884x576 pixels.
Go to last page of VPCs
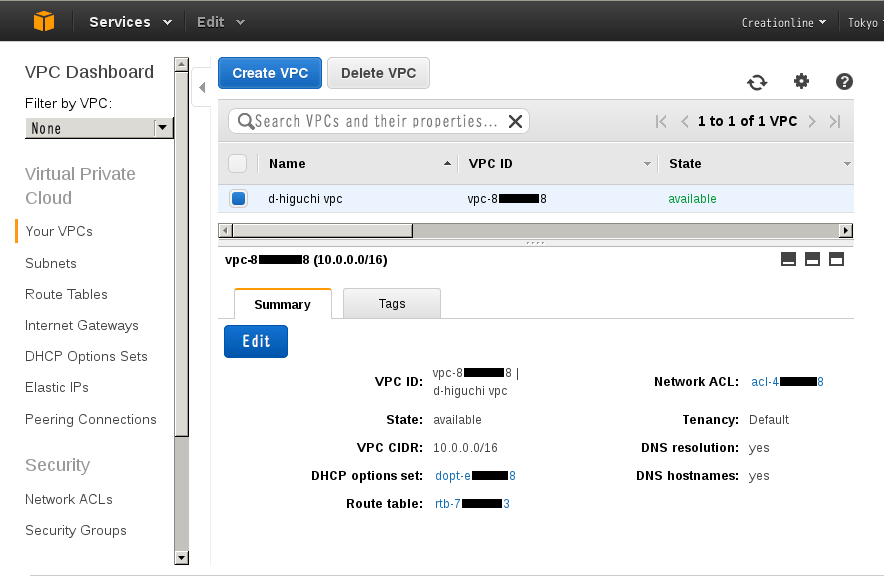point(835,121)
